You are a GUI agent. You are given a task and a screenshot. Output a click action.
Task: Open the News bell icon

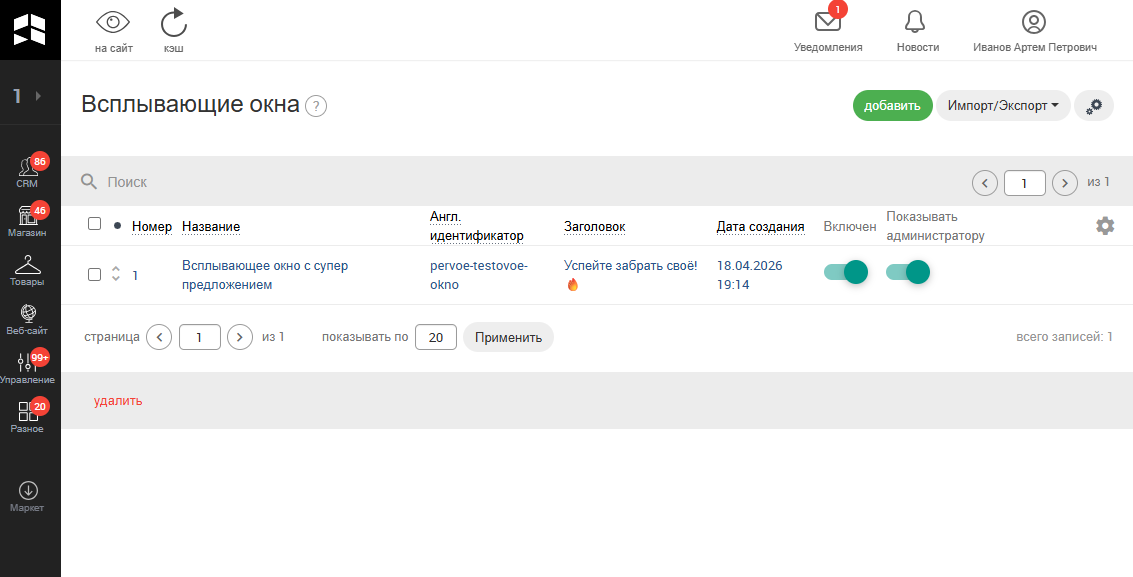917,22
